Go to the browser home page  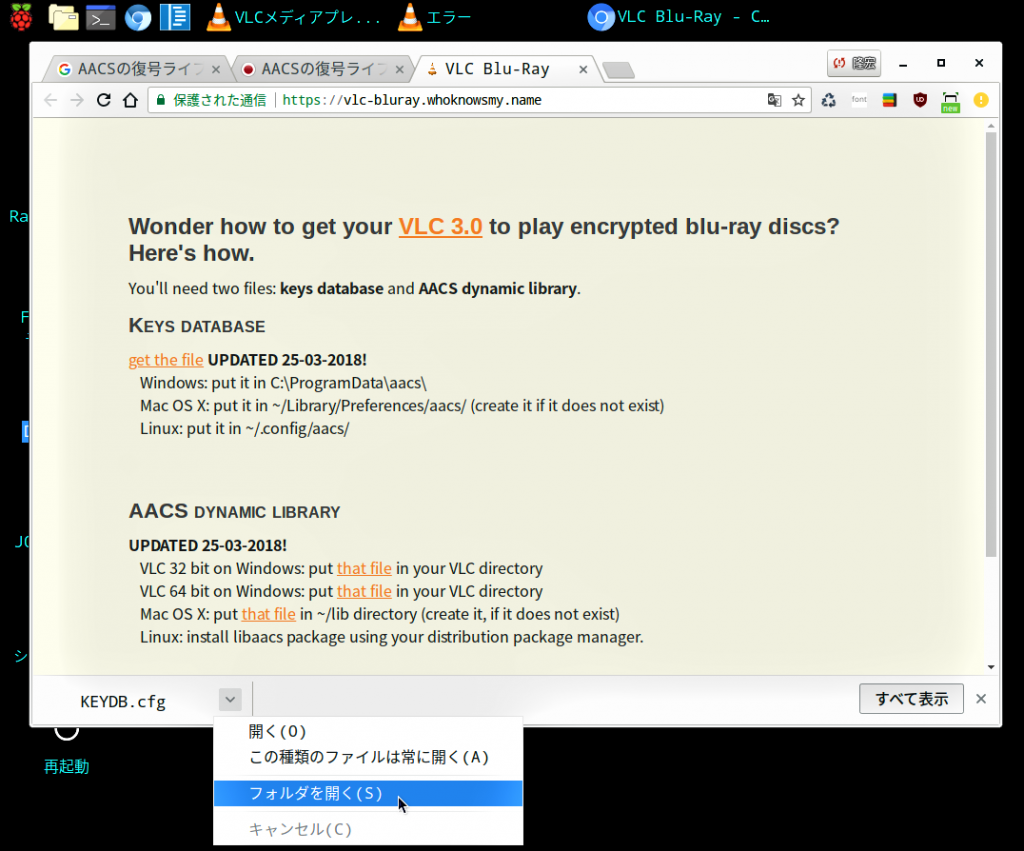[x=130, y=100]
